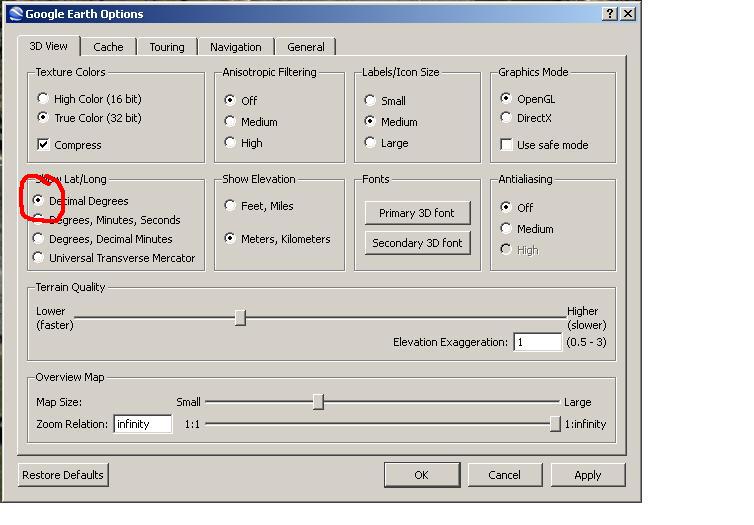Select High Color (16 bit) option

(x=42, y=98)
